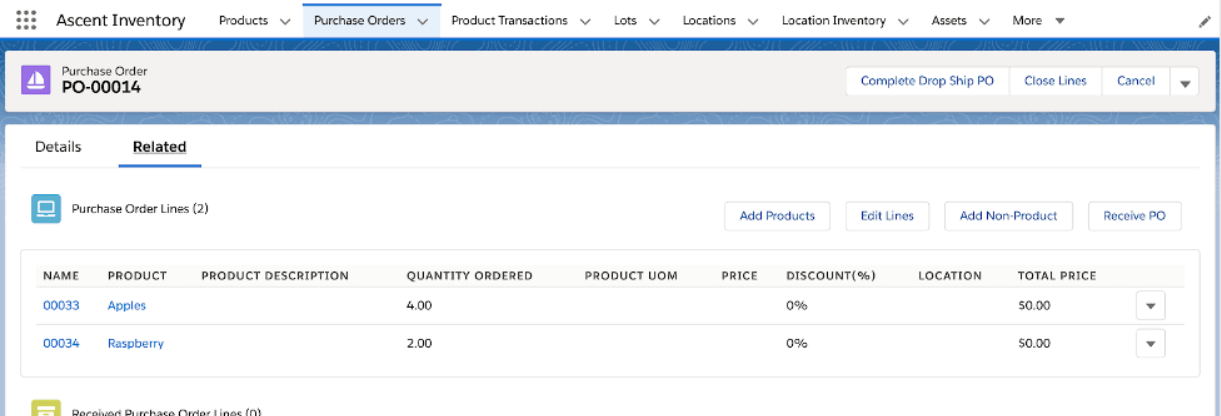Expand the More navigation menu
This screenshot has height=416, width=1221.
point(1038,20)
